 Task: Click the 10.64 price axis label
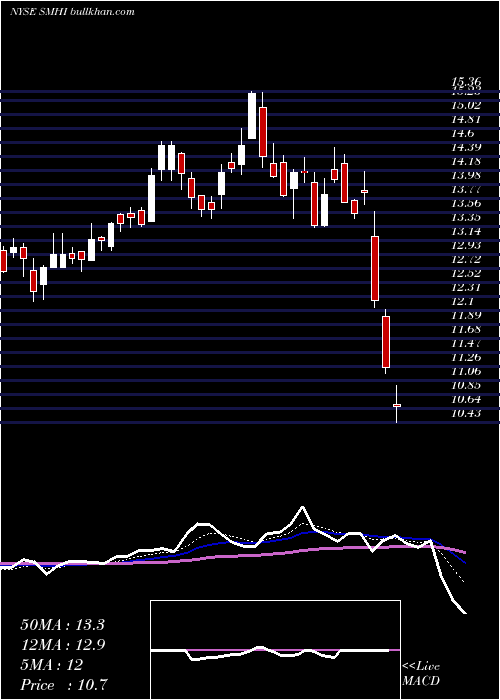[466, 400]
